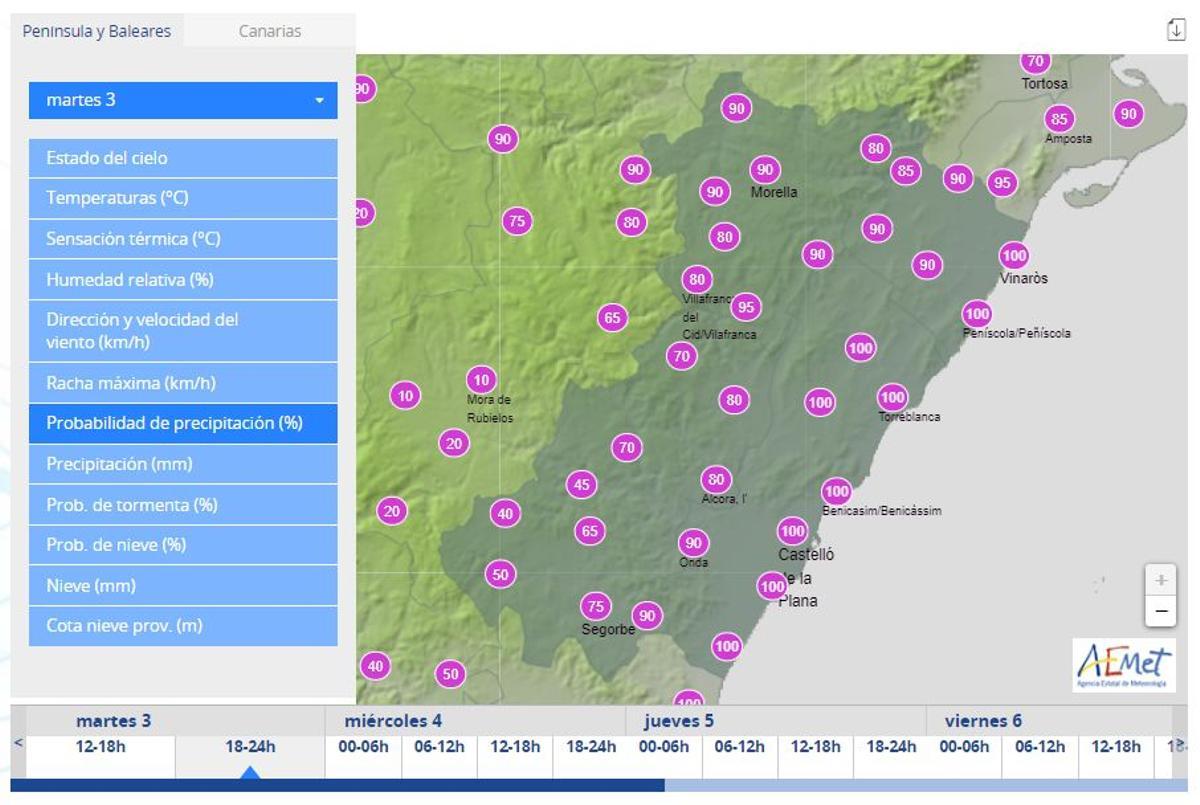Click the map zoom out minus icon

click(1159, 610)
